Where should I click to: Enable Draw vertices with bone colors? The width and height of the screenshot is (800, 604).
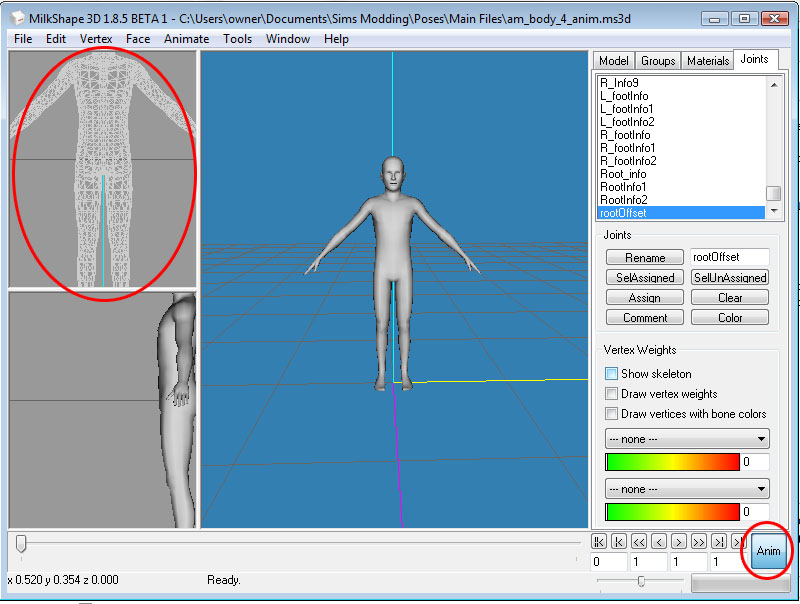pyautogui.click(x=611, y=414)
